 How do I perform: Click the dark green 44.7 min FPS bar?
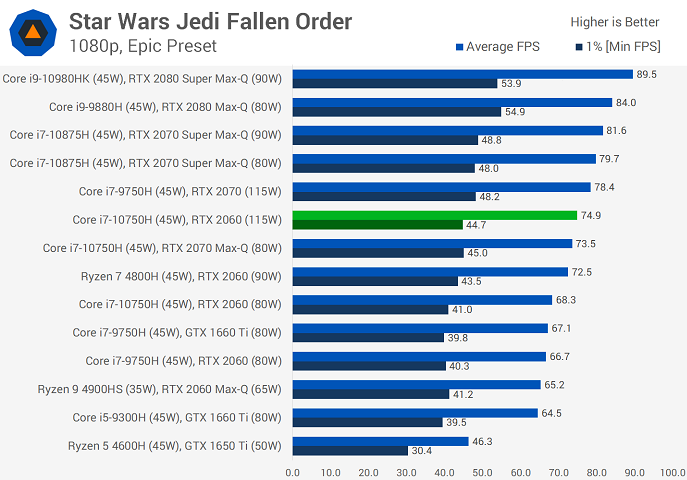(x=378, y=225)
